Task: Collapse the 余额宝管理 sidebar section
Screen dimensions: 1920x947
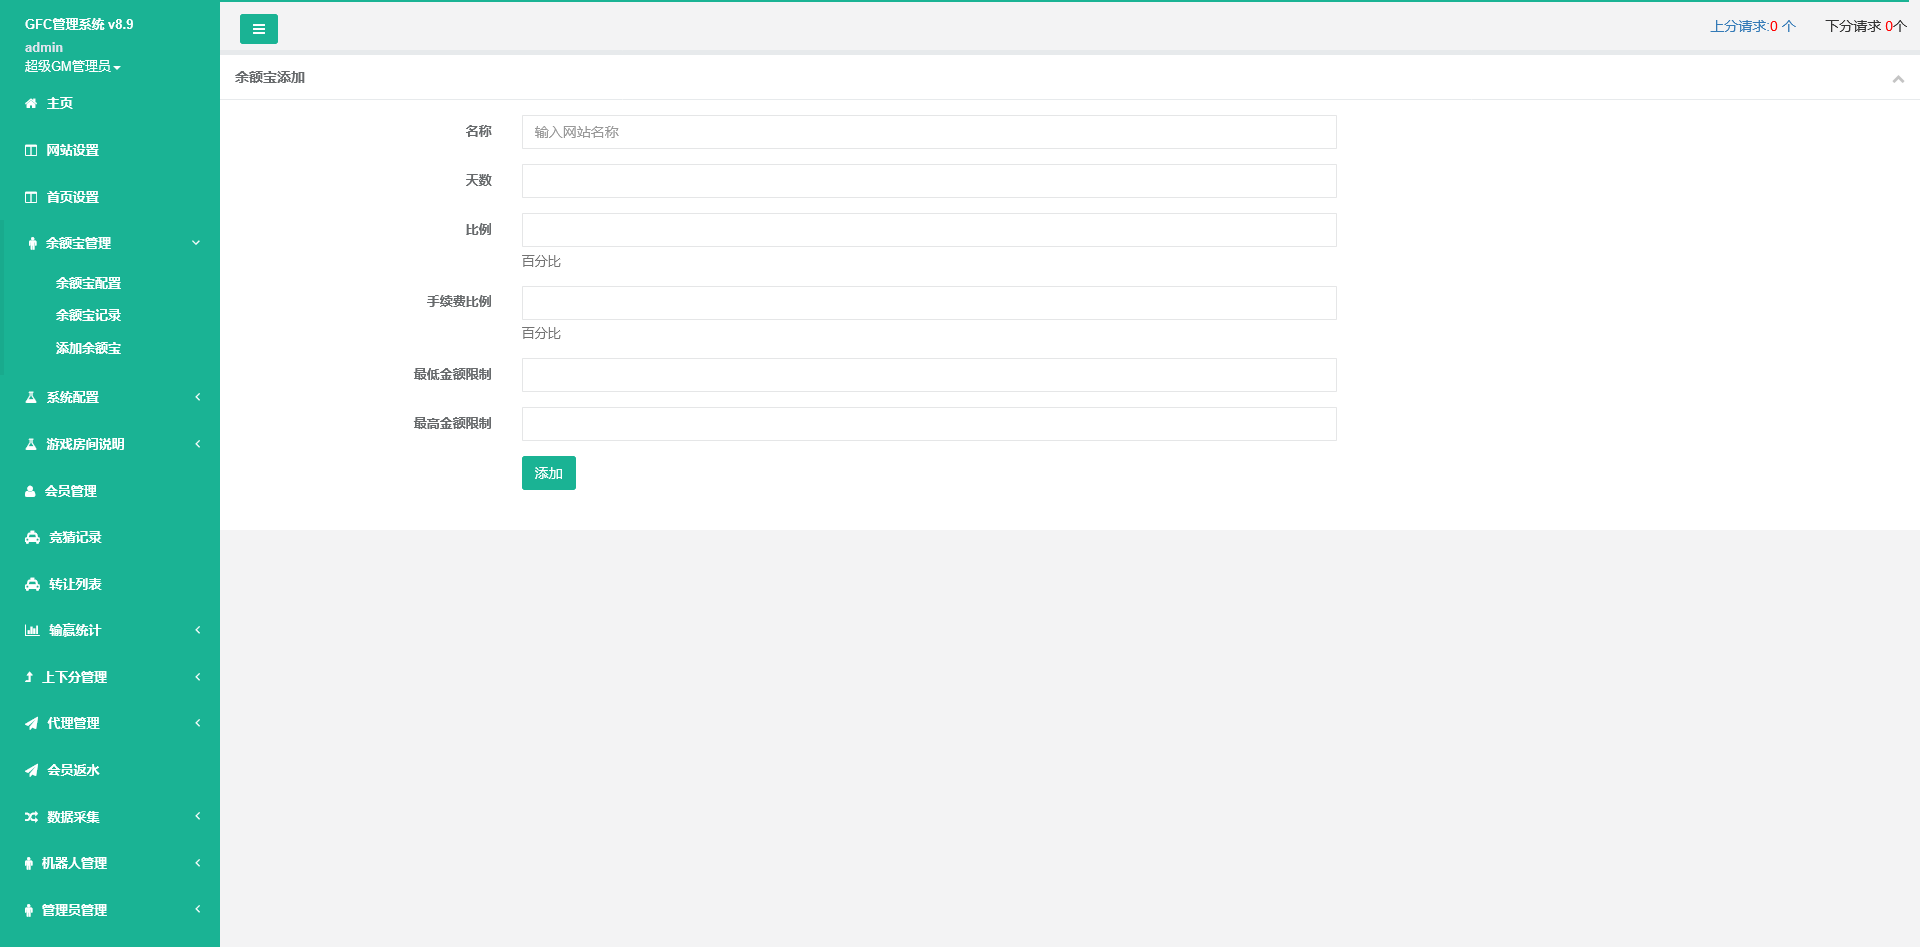Action: tap(196, 243)
